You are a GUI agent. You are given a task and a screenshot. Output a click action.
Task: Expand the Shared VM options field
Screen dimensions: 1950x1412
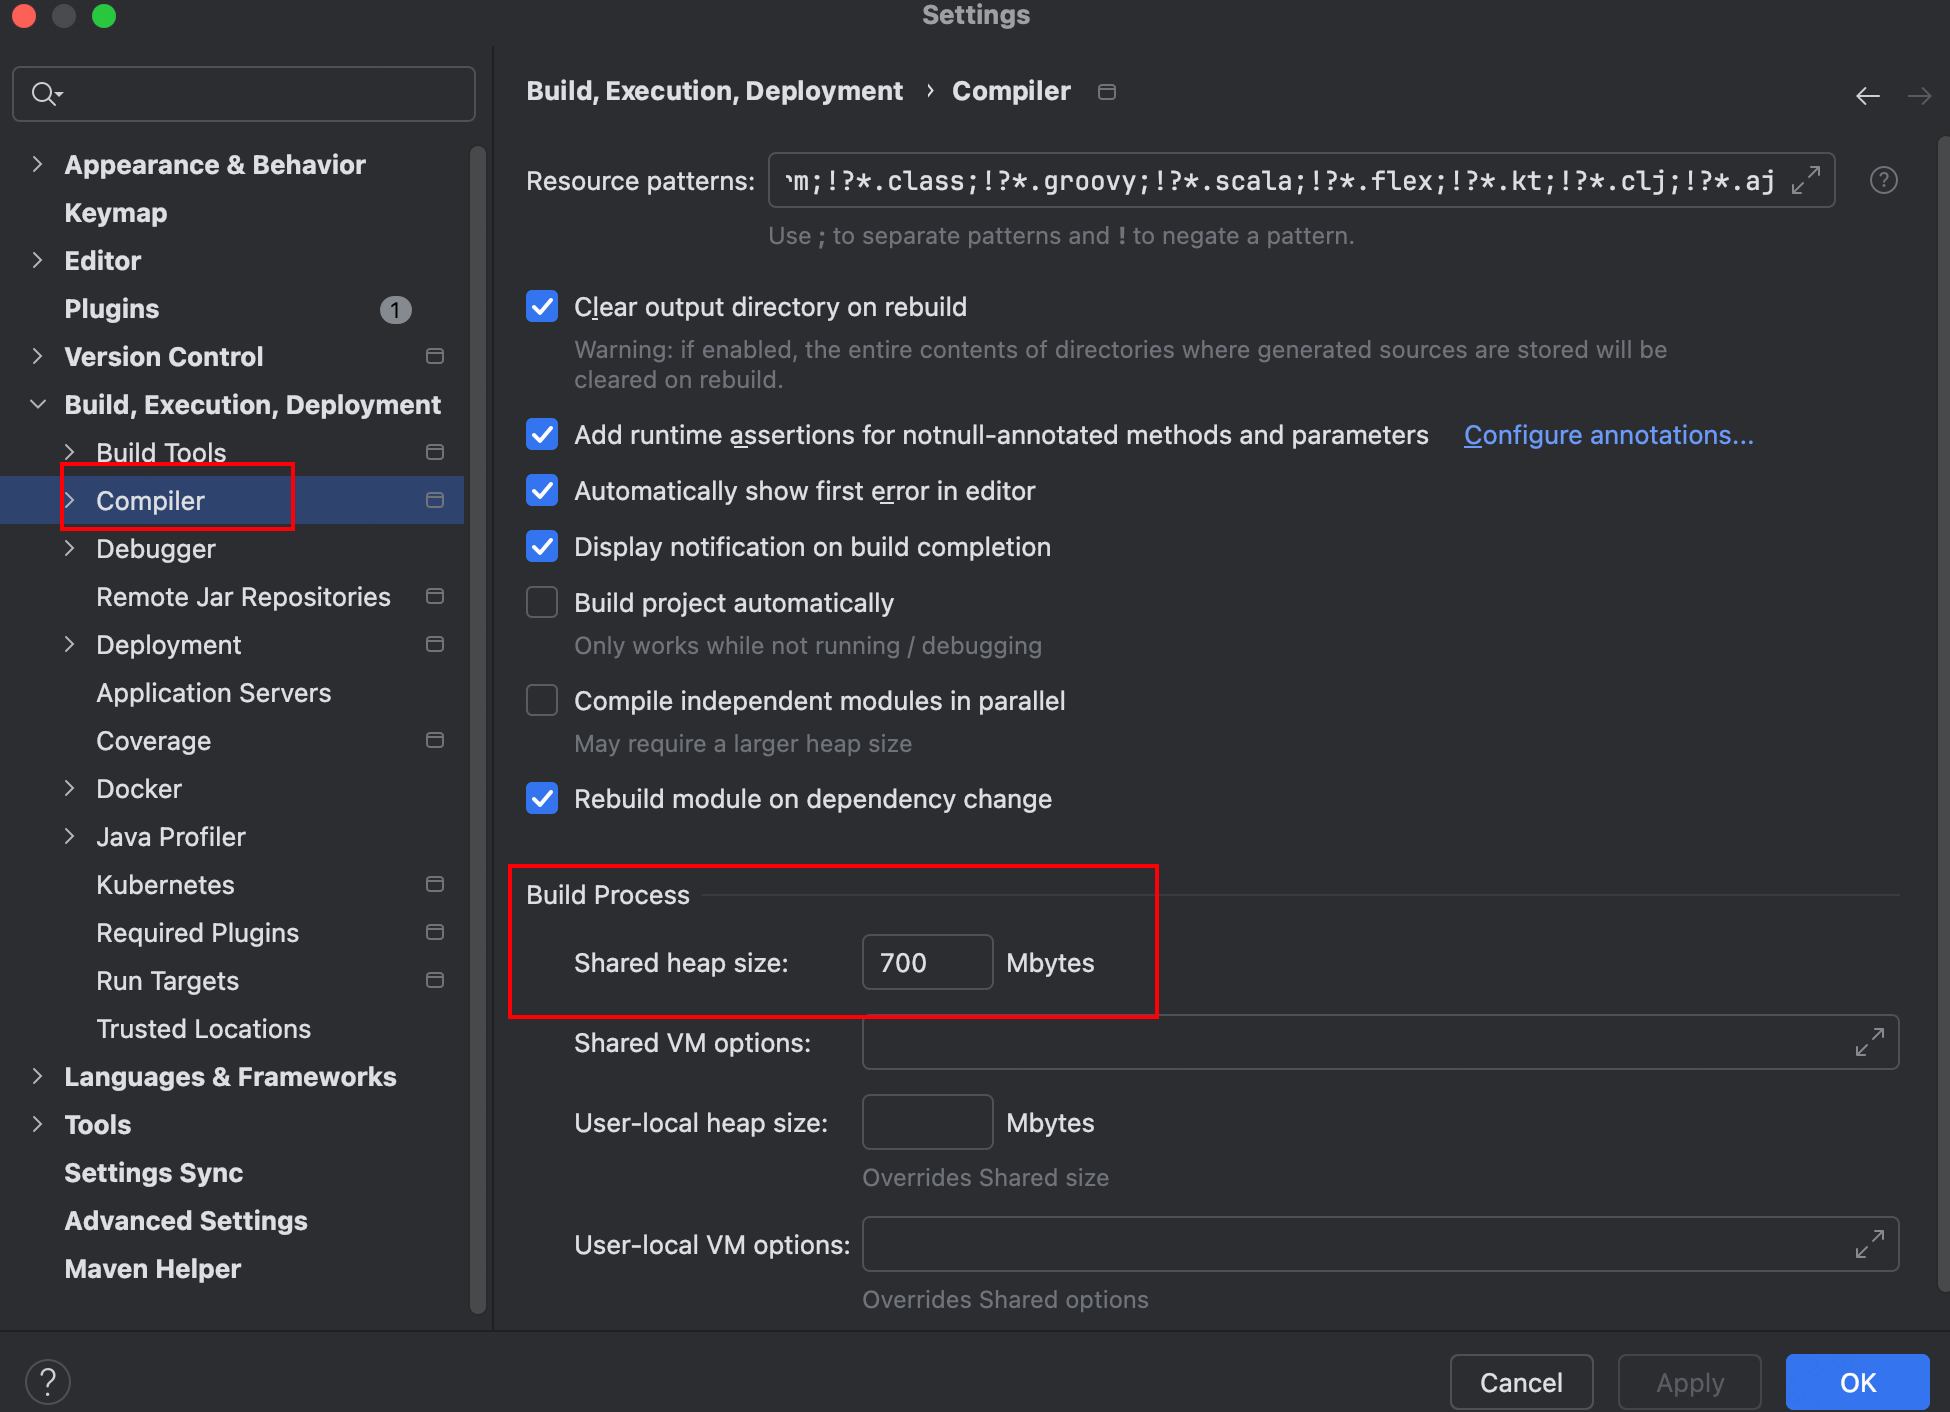(1869, 1042)
